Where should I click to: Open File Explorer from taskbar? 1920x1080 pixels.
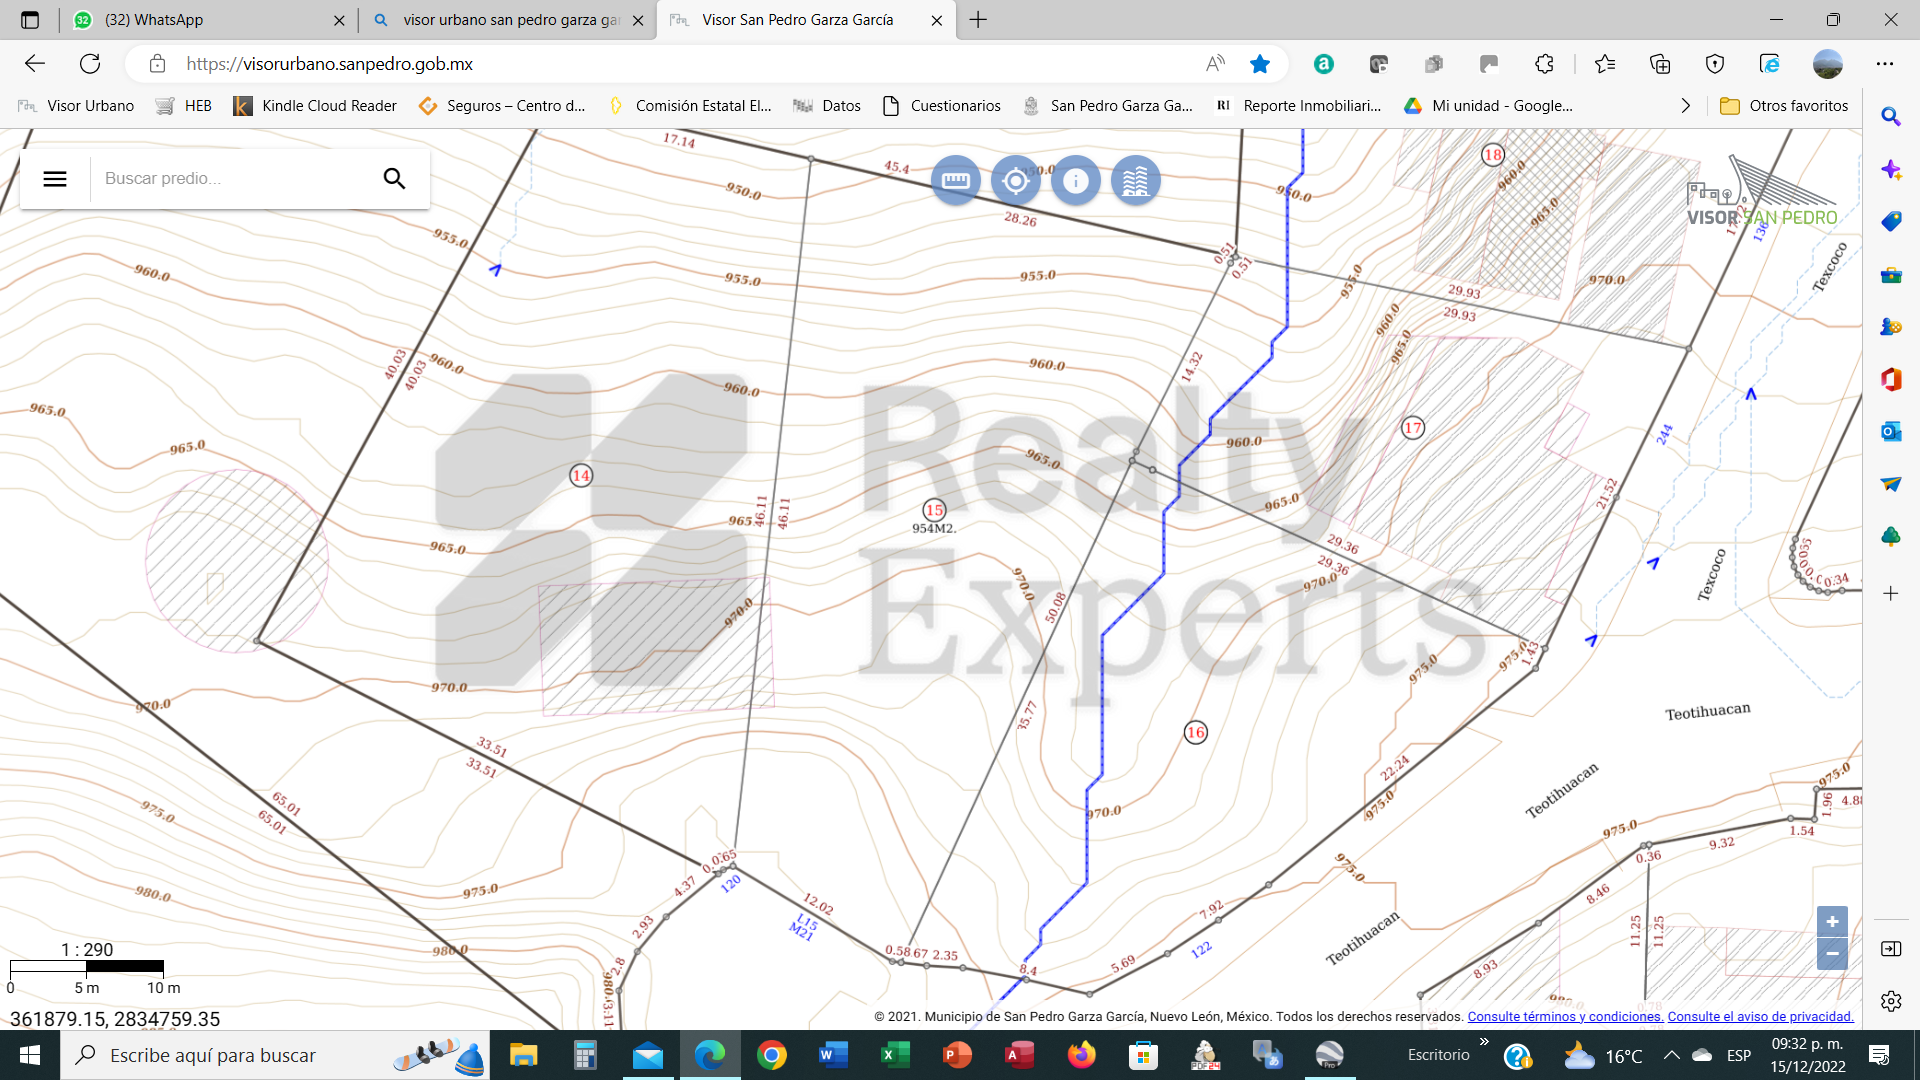click(x=523, y=1055)
